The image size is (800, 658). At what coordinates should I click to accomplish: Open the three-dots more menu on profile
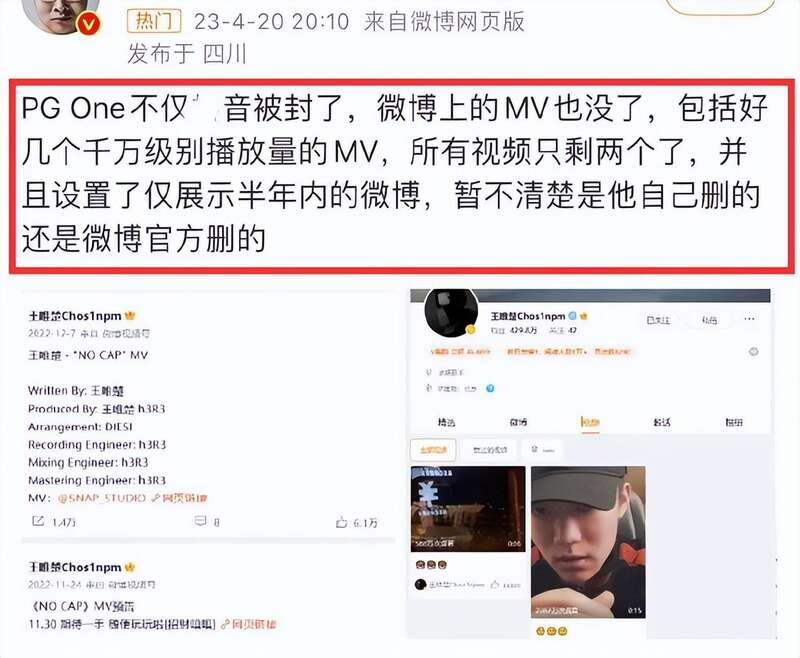749,319
